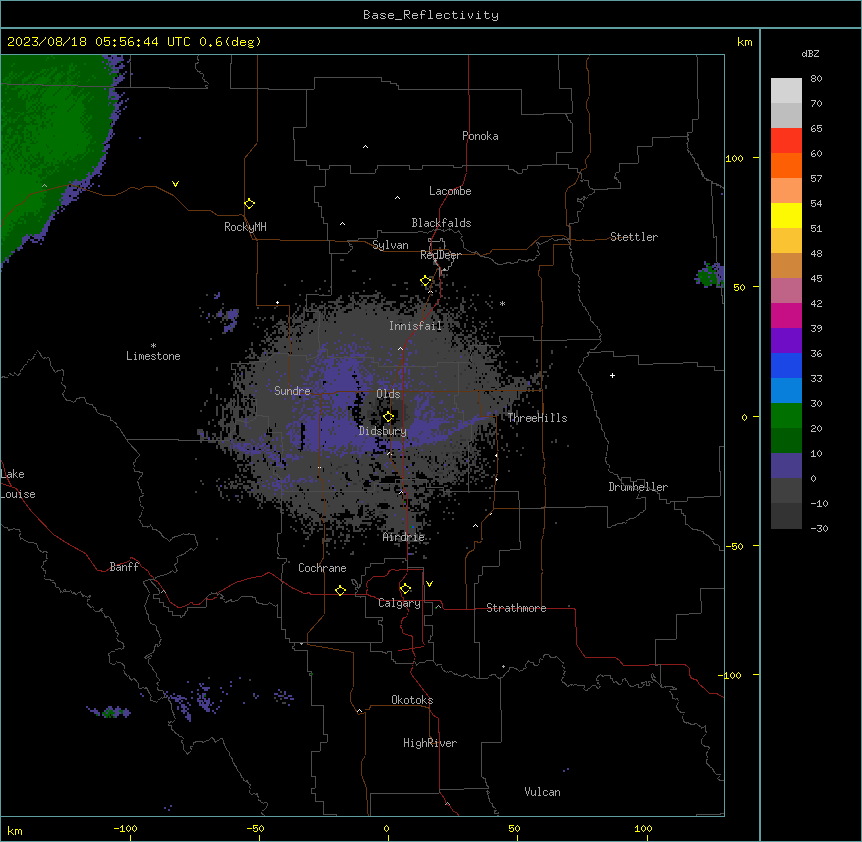Click the Cochrane city label
Viewport: 862px width, 842px height.
click(322, 568)
